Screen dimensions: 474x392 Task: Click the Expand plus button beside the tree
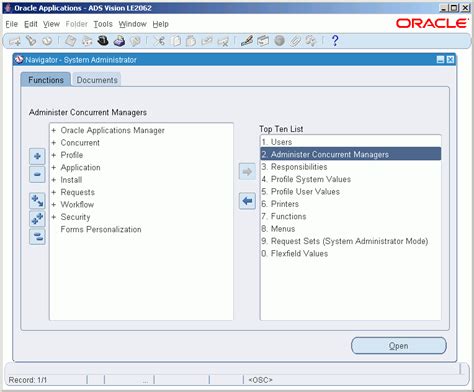[x=37, y=156]
